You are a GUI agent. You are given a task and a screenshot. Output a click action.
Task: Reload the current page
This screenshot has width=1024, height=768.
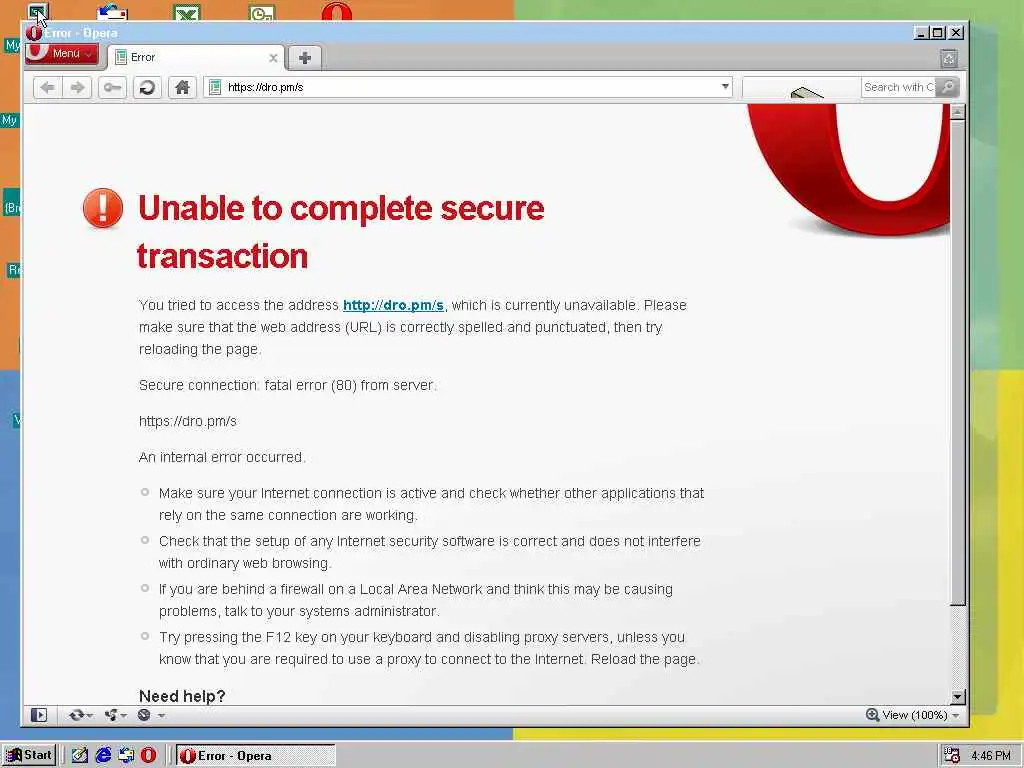(148, 88)
